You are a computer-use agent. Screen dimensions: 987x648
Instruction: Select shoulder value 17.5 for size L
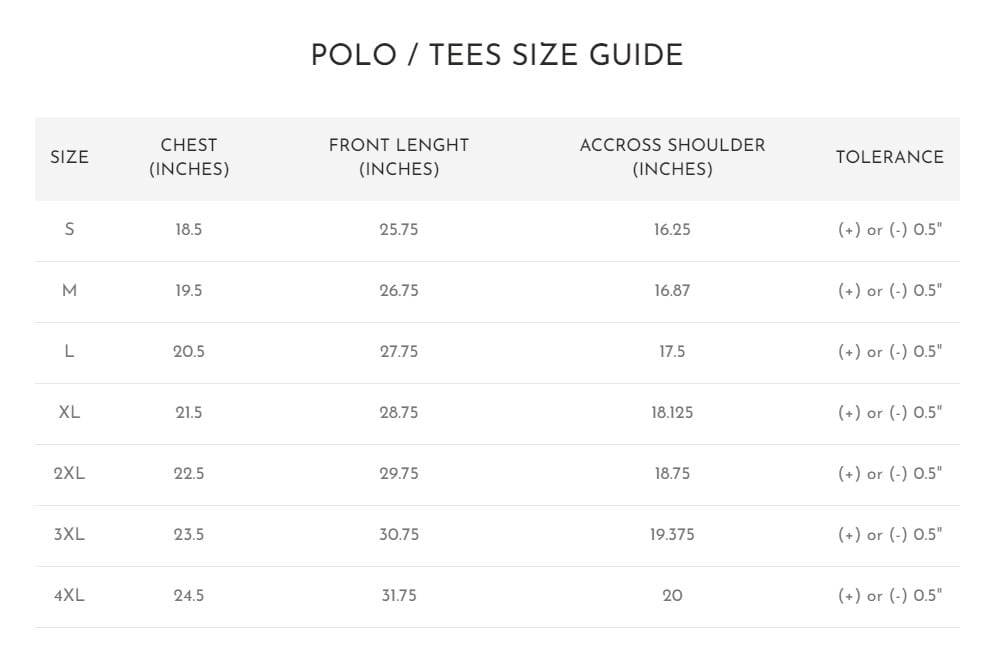tap(672, 351)
